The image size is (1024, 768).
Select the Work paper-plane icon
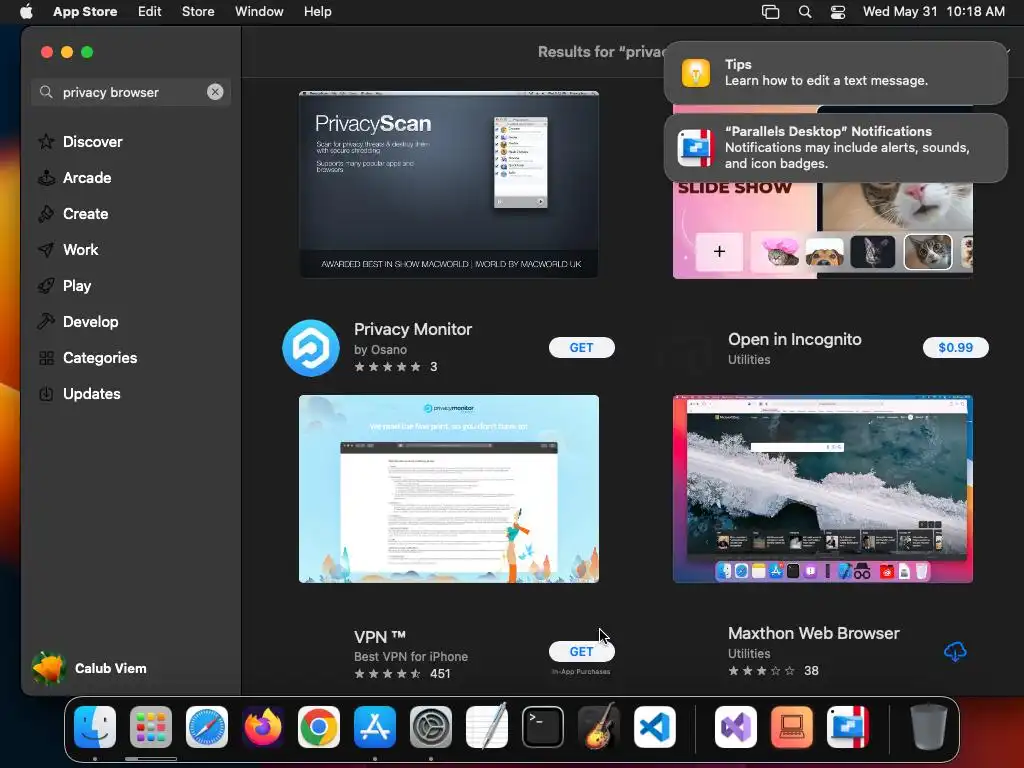point(46,249)
